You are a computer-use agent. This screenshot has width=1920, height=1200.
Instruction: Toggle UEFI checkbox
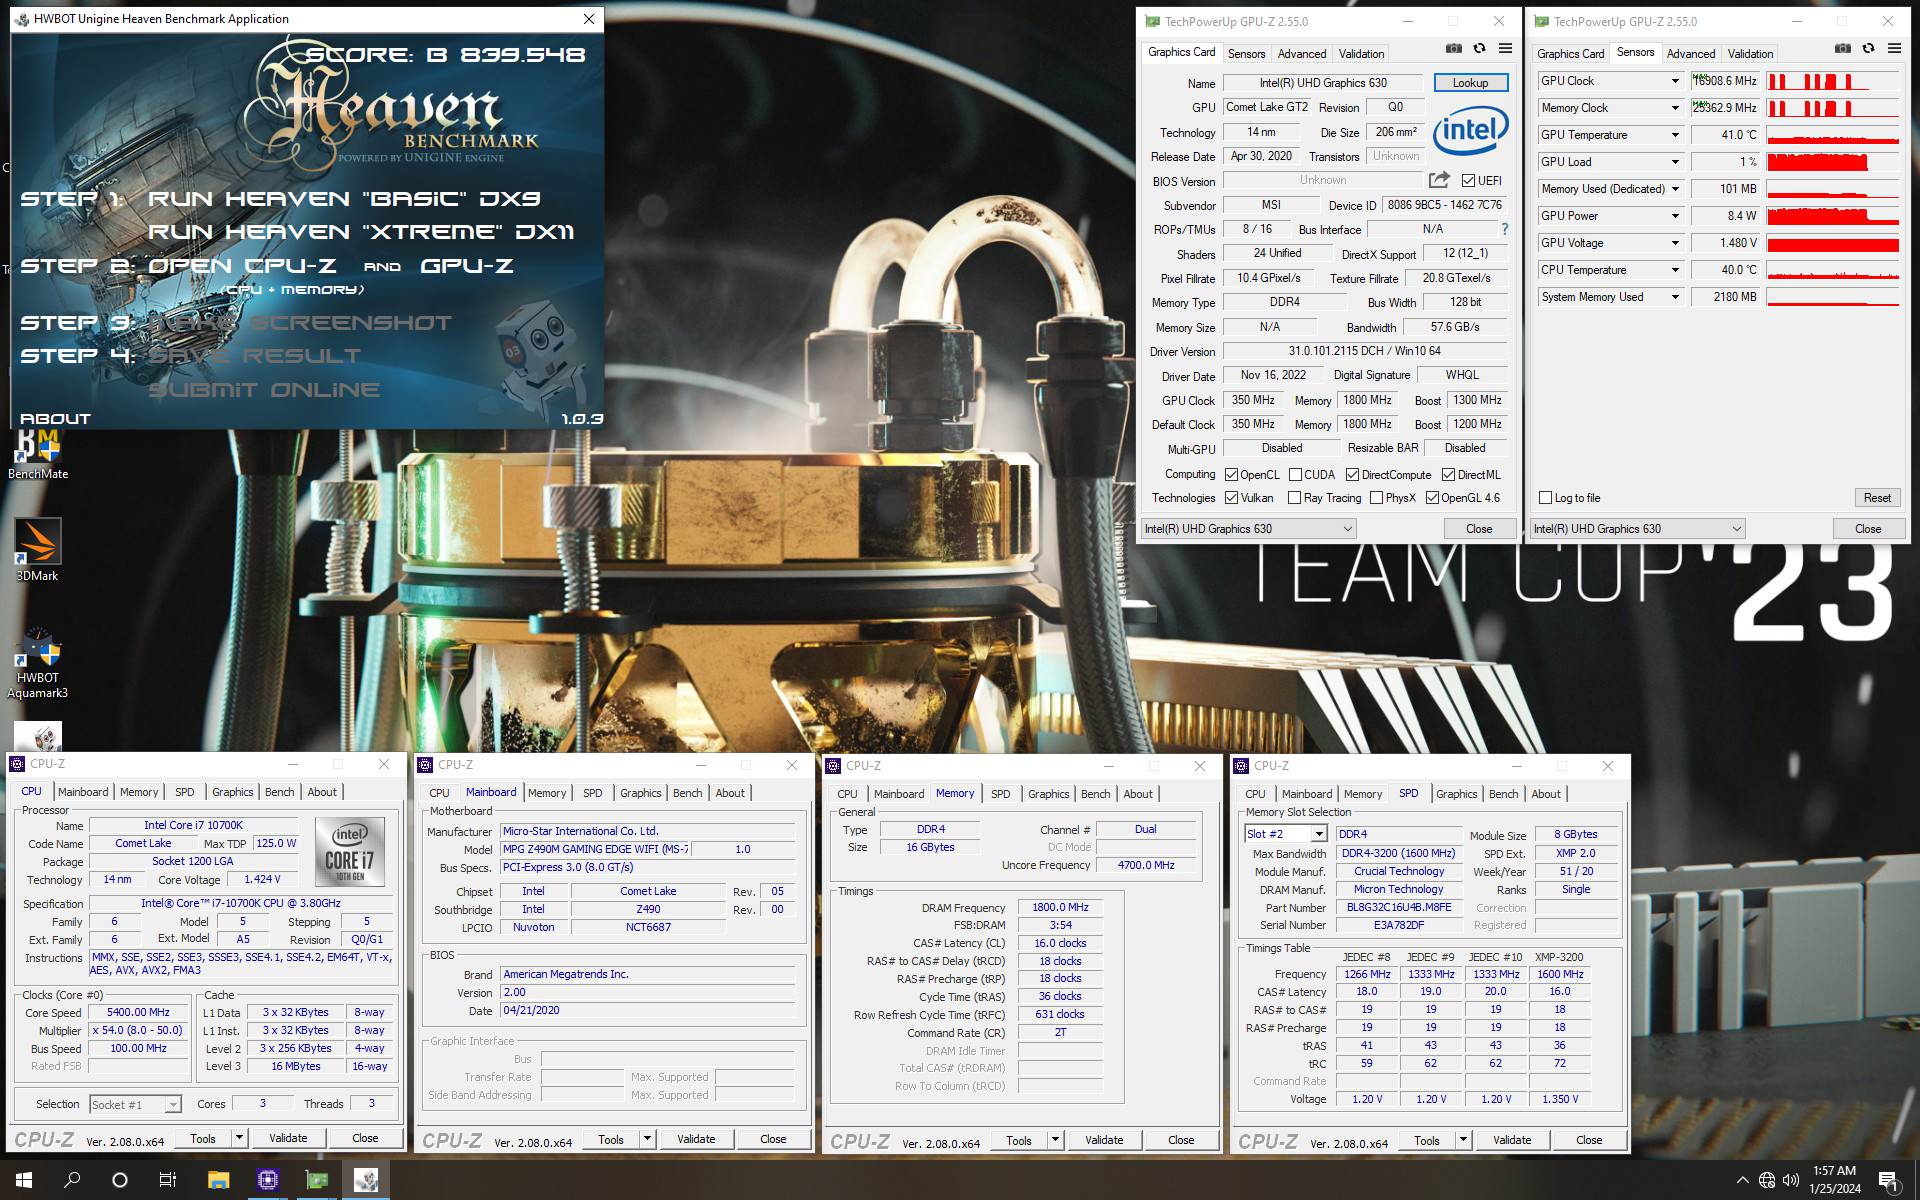1468,181
